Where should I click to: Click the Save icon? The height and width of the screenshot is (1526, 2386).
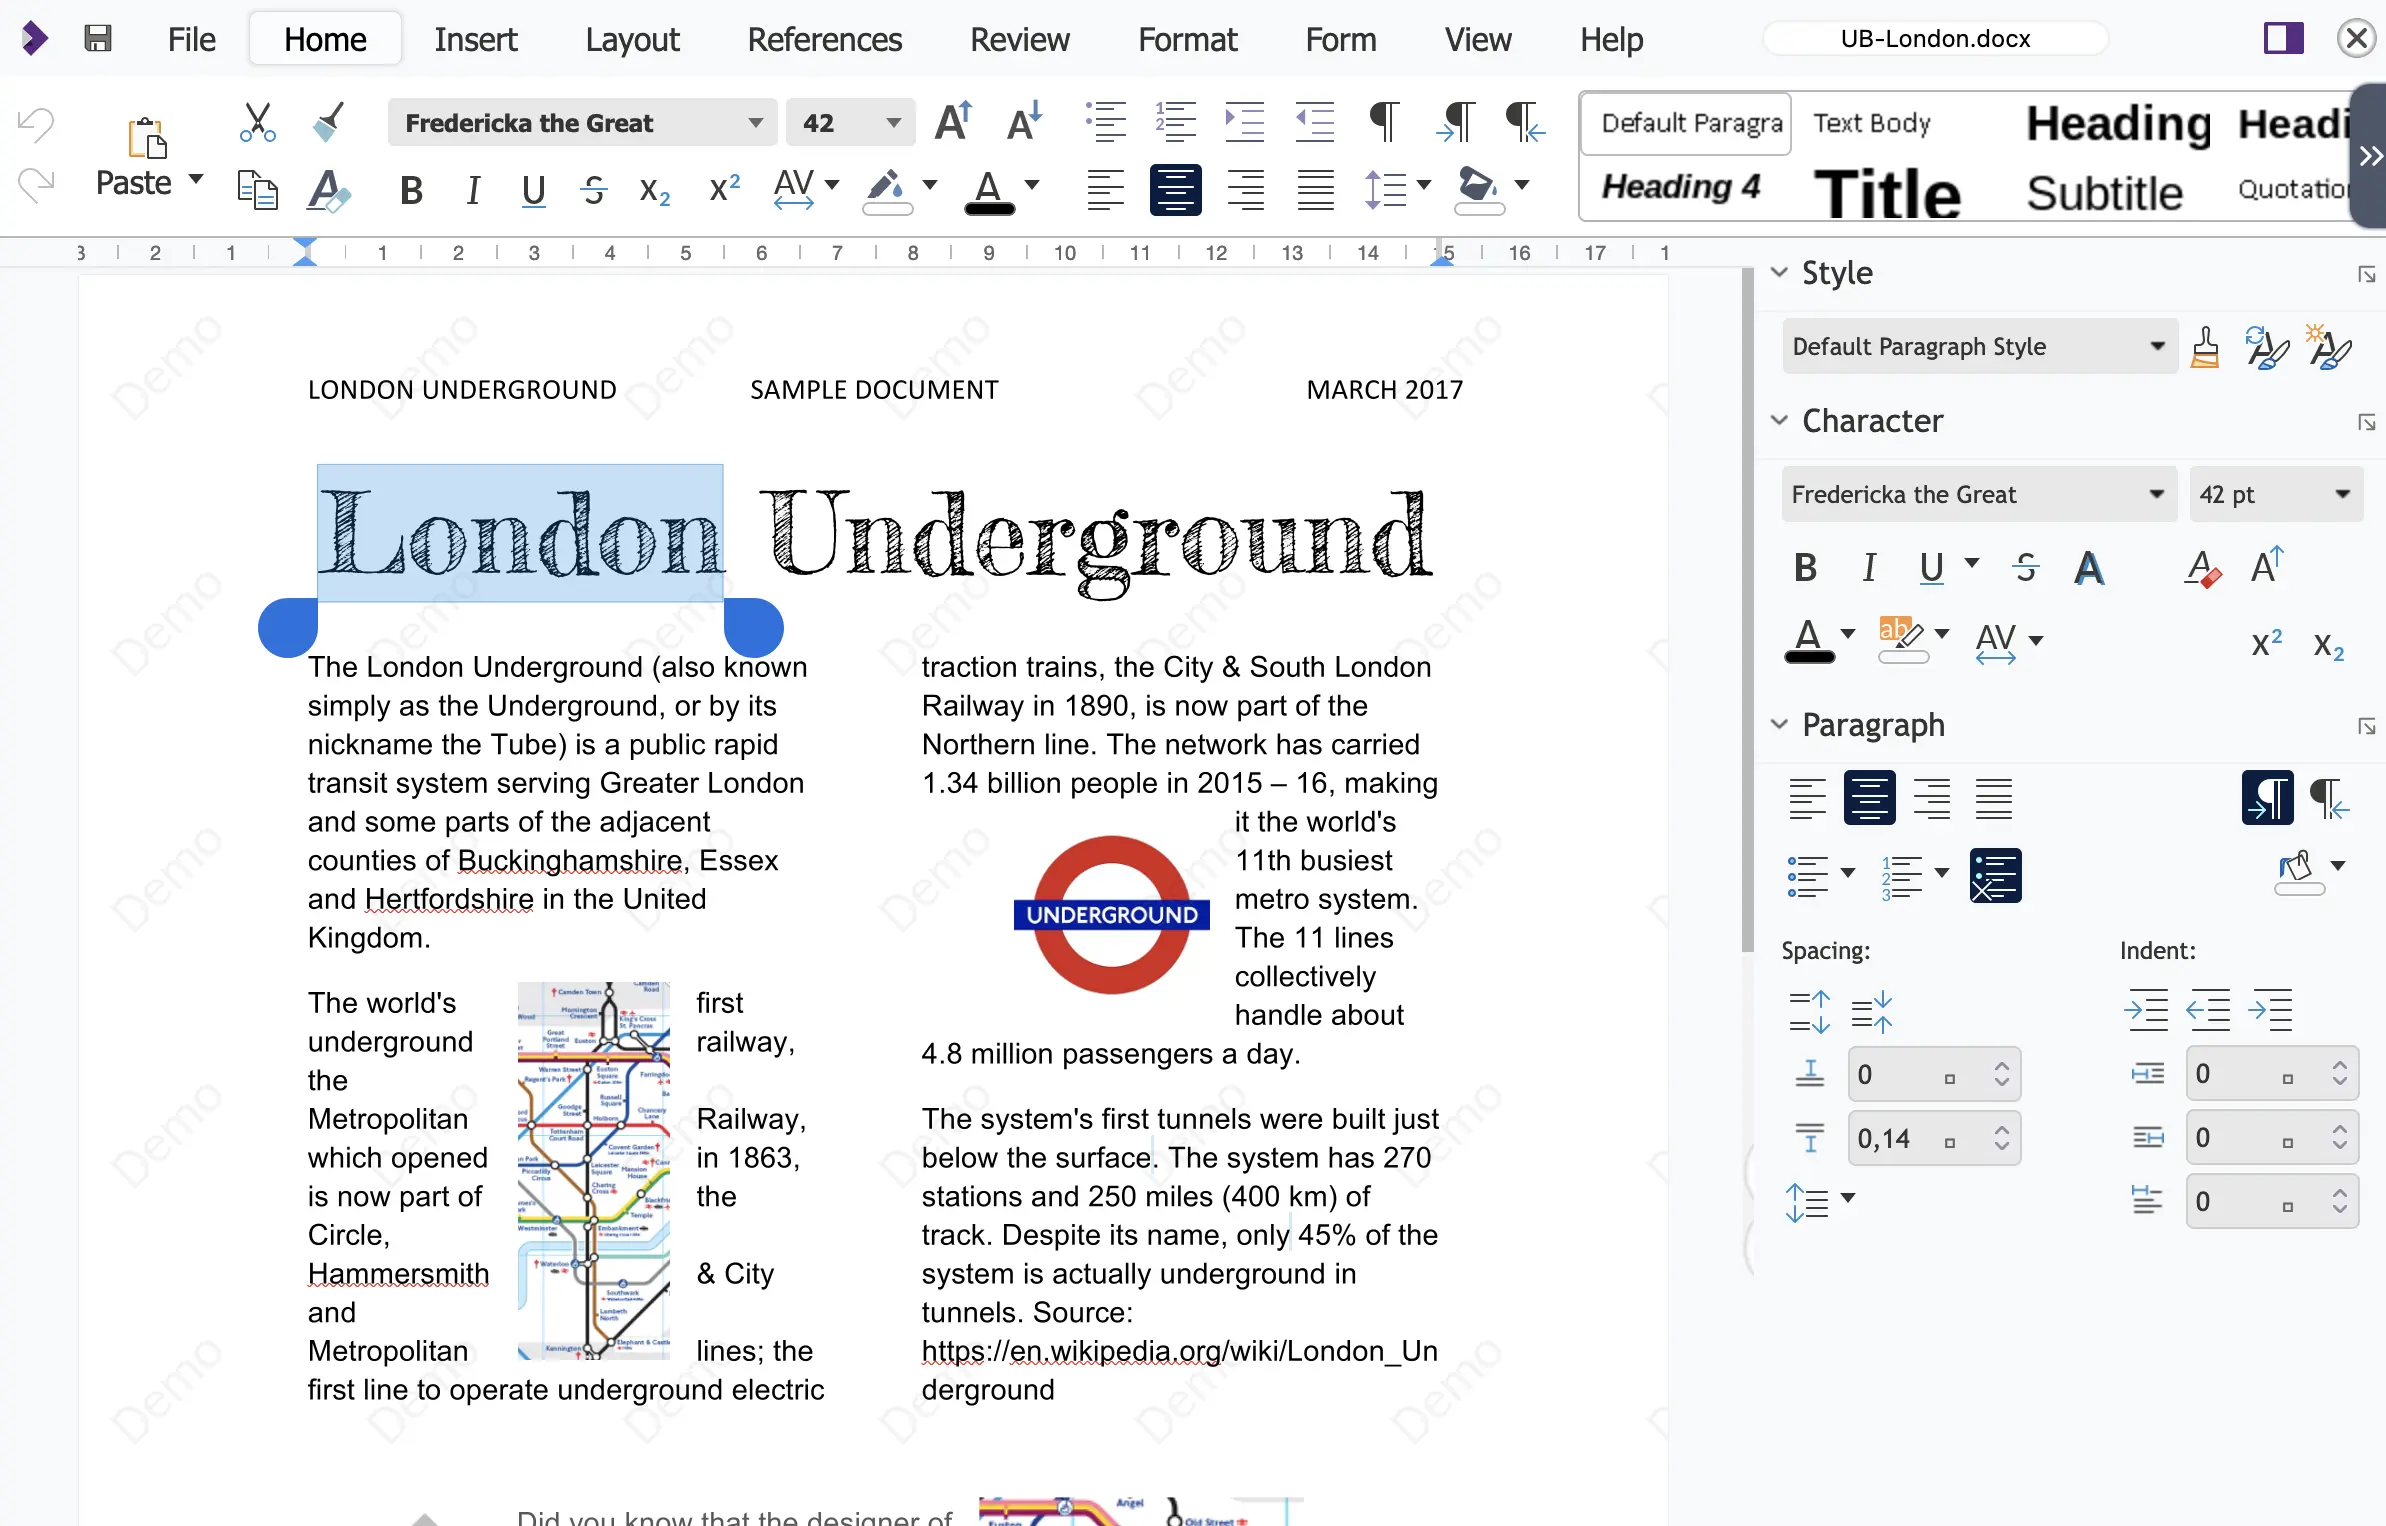(97, 38)
